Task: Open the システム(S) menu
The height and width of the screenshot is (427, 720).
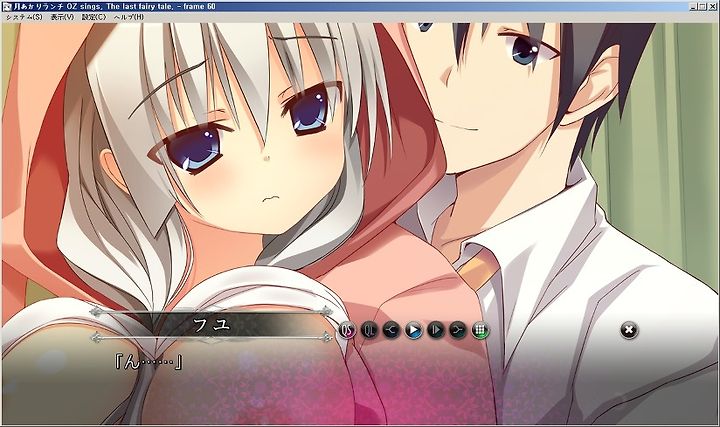Action: pyautogui.click(x=24, y=17)
